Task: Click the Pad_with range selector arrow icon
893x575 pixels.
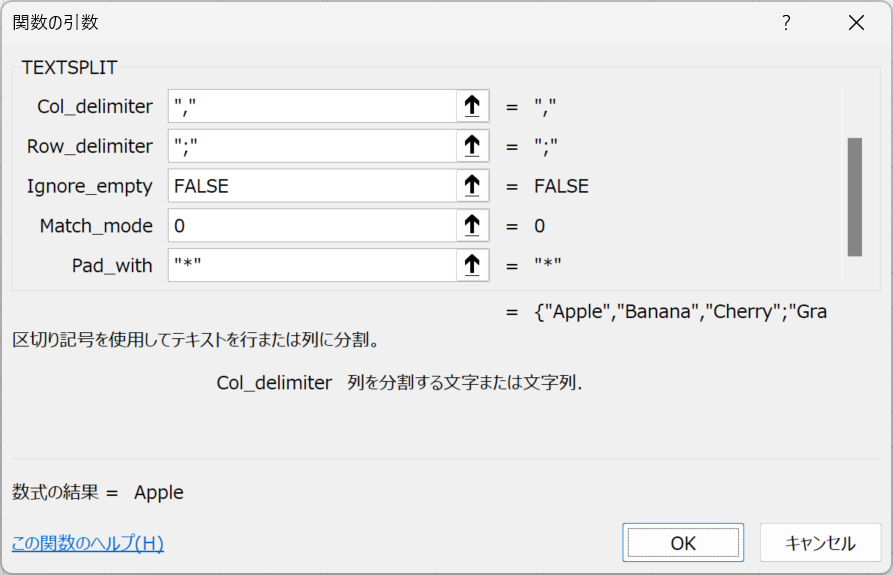Action: [472, 265]
